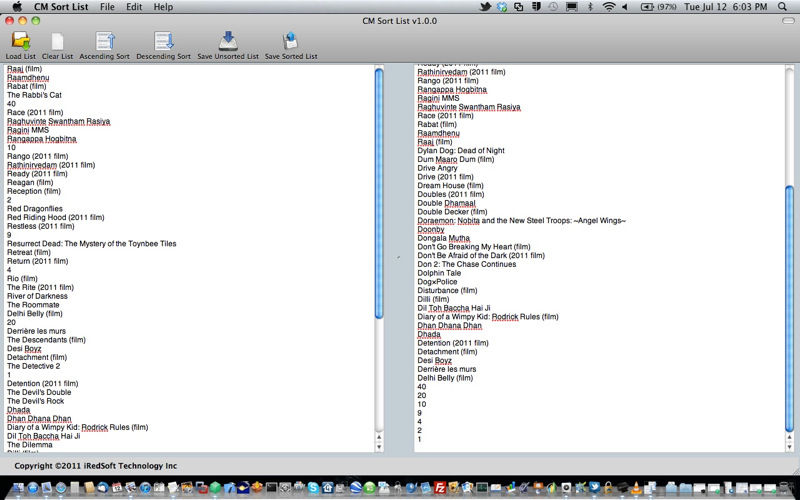Open the CM Sort List application menu
Image resolution: width=800 pixels, height=500 pixels.
[61, 7]
